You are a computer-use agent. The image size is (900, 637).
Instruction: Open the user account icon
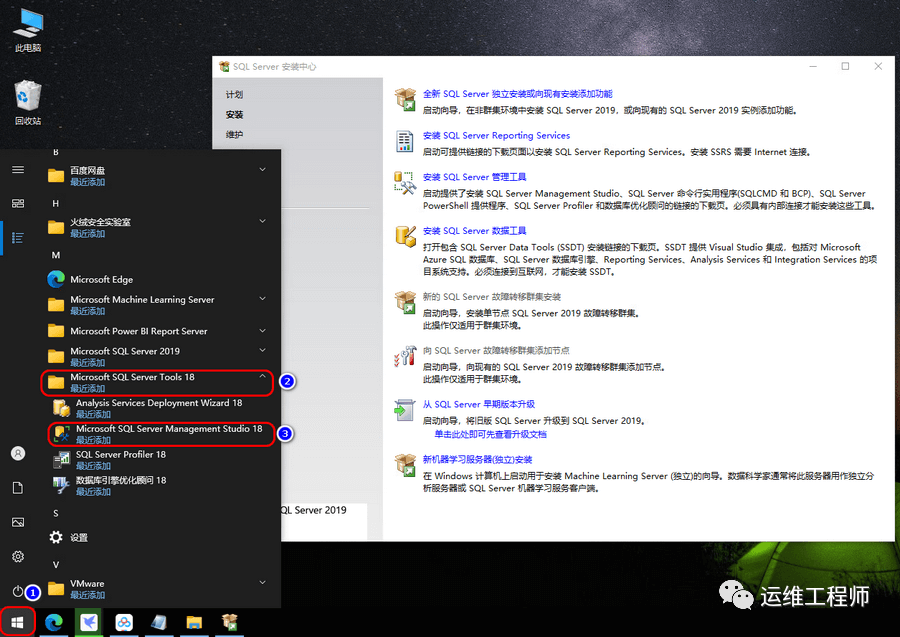[18, 453]
